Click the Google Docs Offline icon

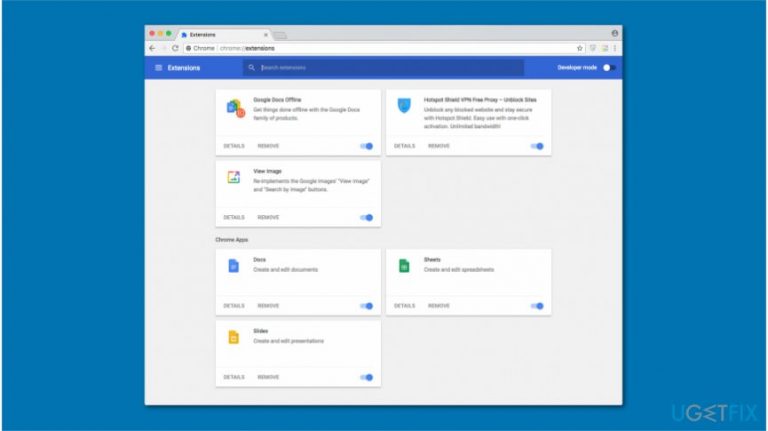coord(236,108)
